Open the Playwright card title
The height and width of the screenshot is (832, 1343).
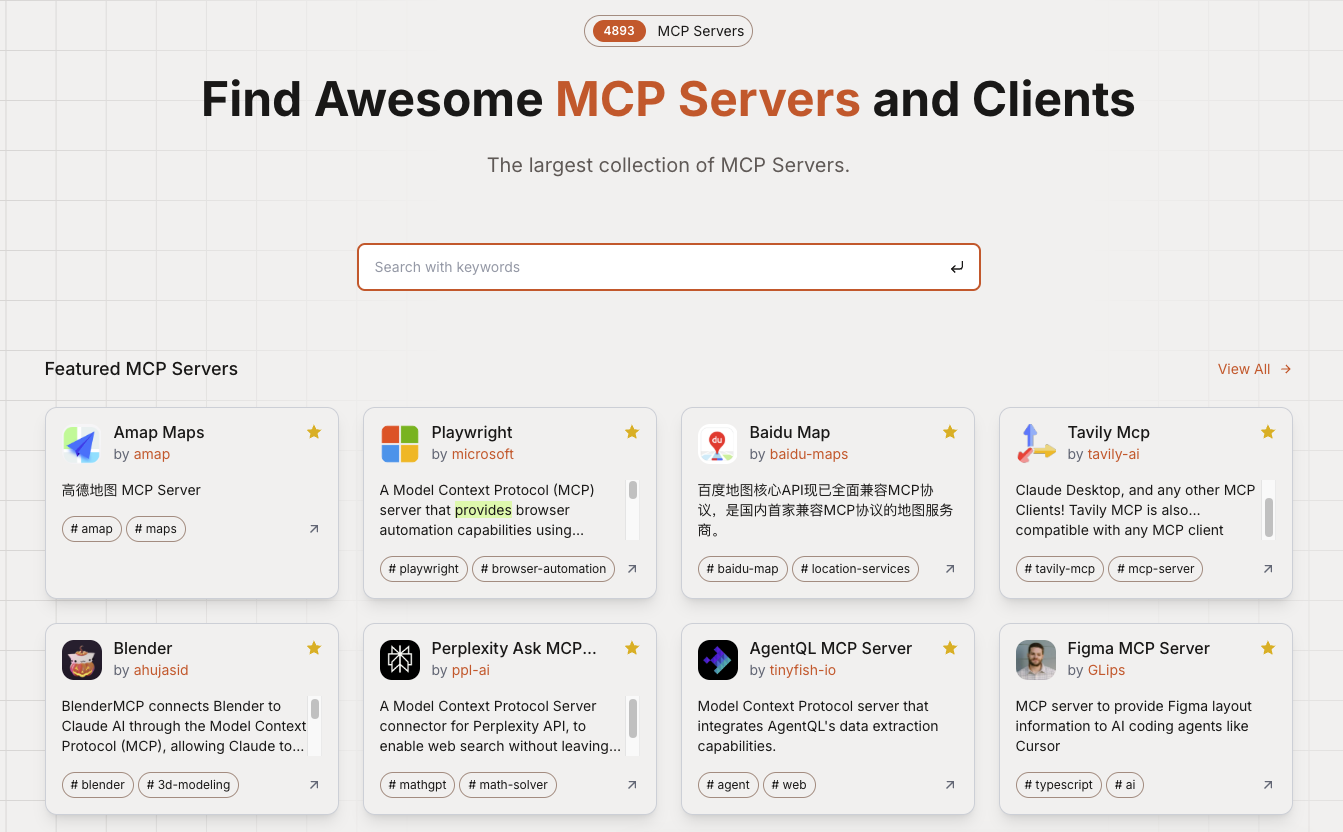pyautogui.click(x=472, y=432)
